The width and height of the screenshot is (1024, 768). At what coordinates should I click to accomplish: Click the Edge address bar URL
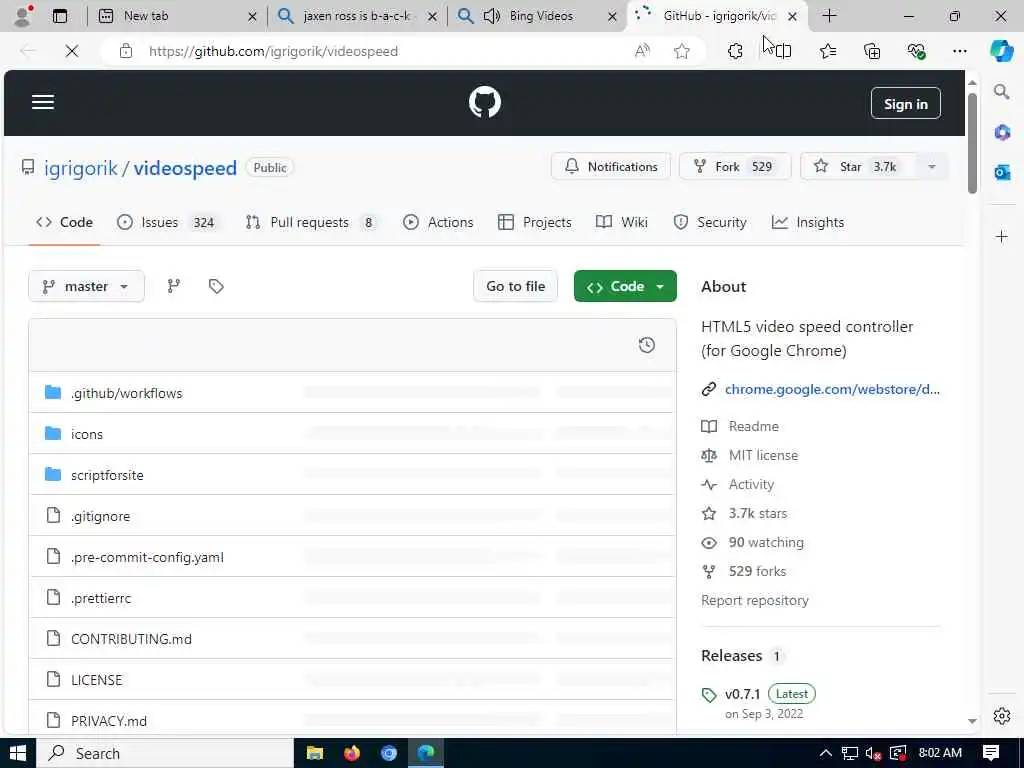(273, 51)
